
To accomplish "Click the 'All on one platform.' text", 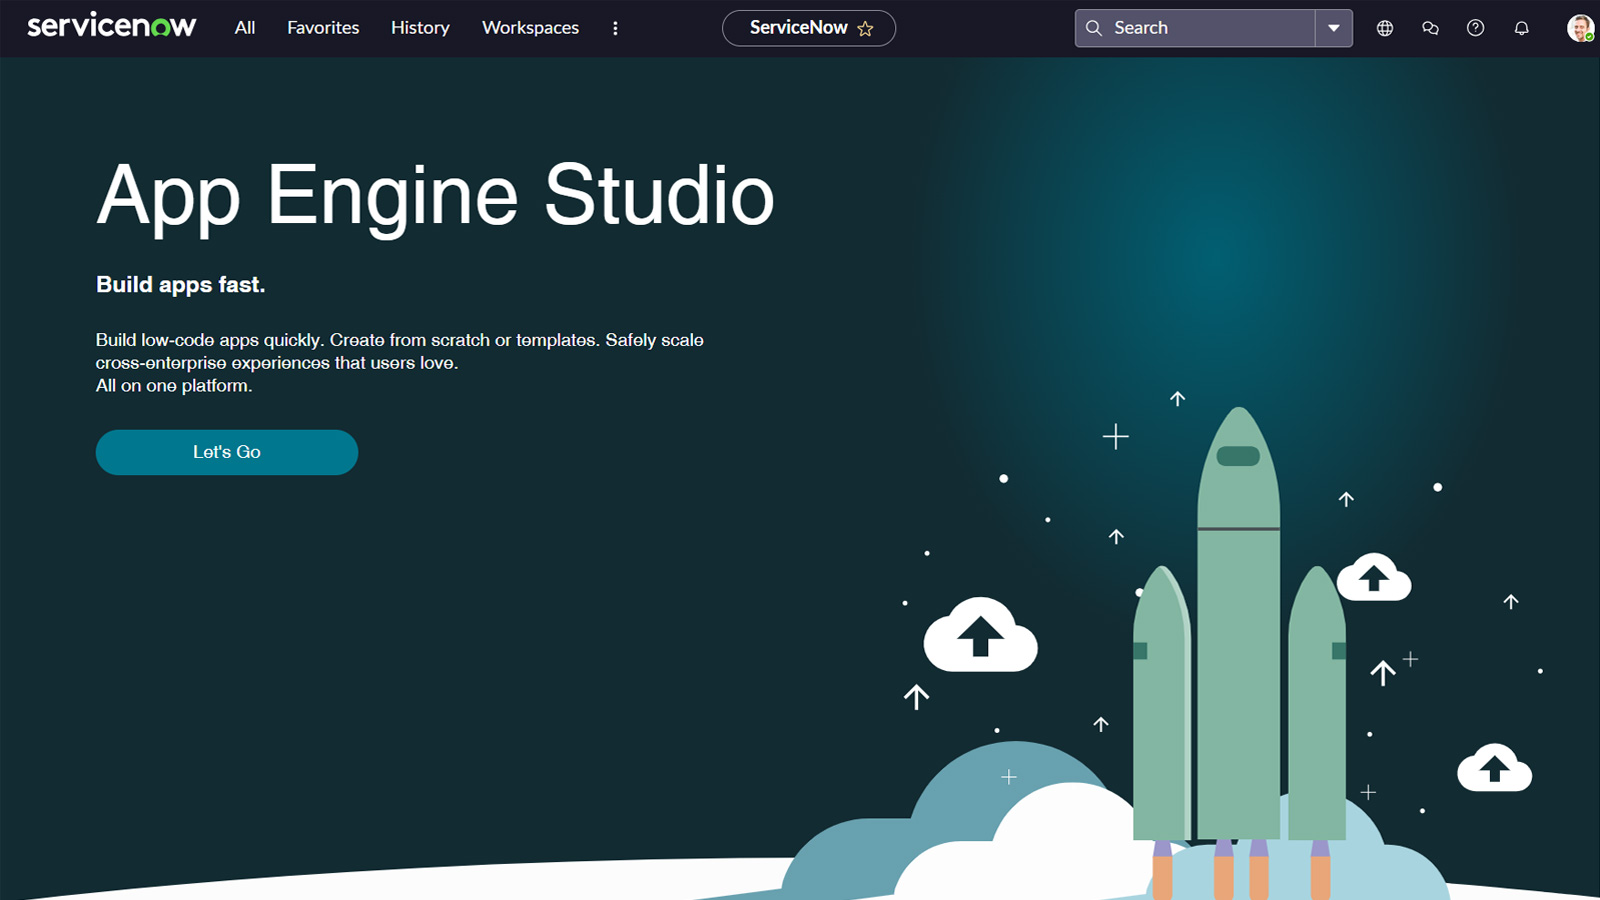I will pos(174,386).
